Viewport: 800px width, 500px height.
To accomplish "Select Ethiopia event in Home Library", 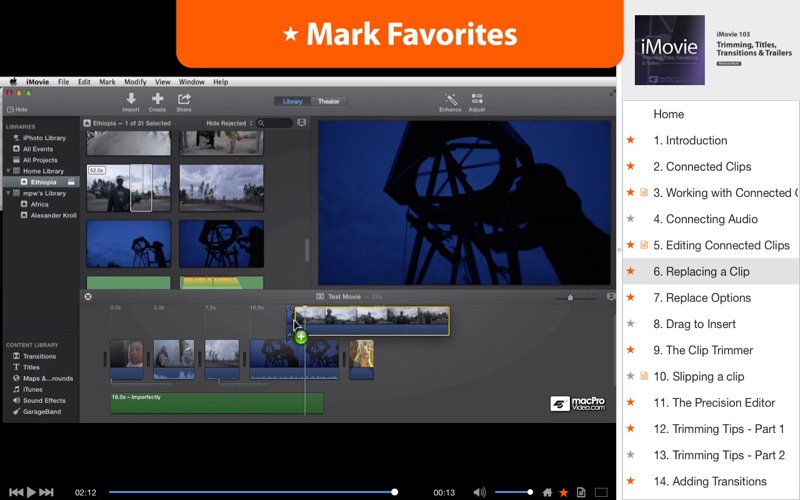I will (x=43, y=182).
